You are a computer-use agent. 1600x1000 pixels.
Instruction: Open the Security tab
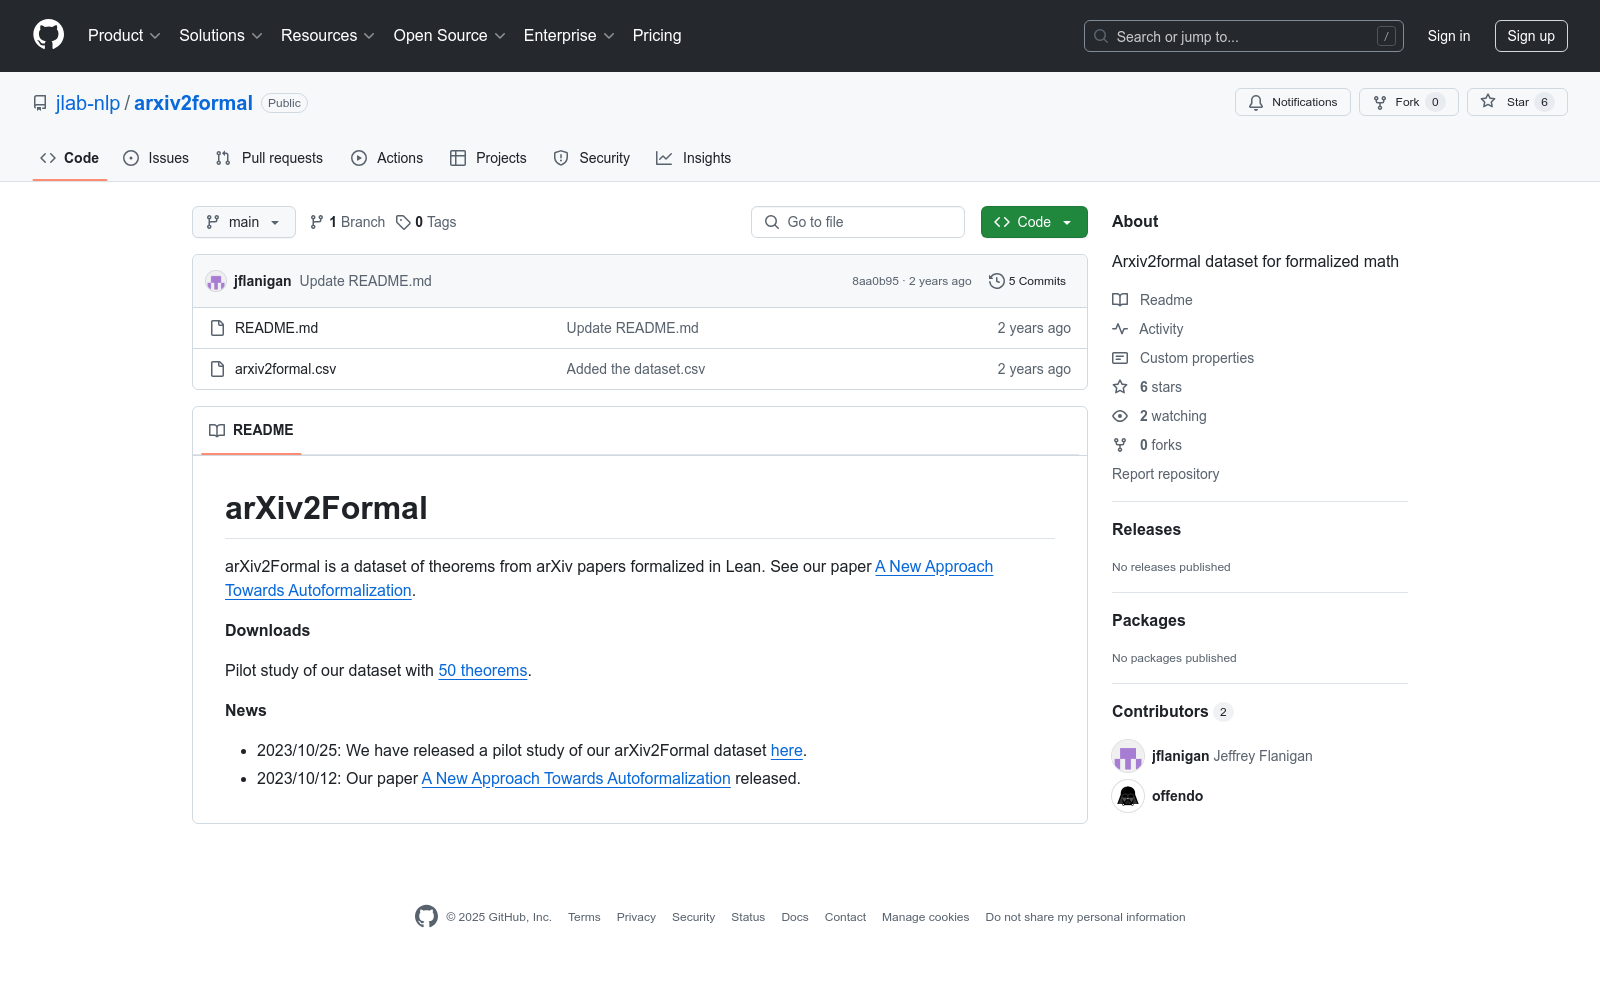(x=592, y=158)
